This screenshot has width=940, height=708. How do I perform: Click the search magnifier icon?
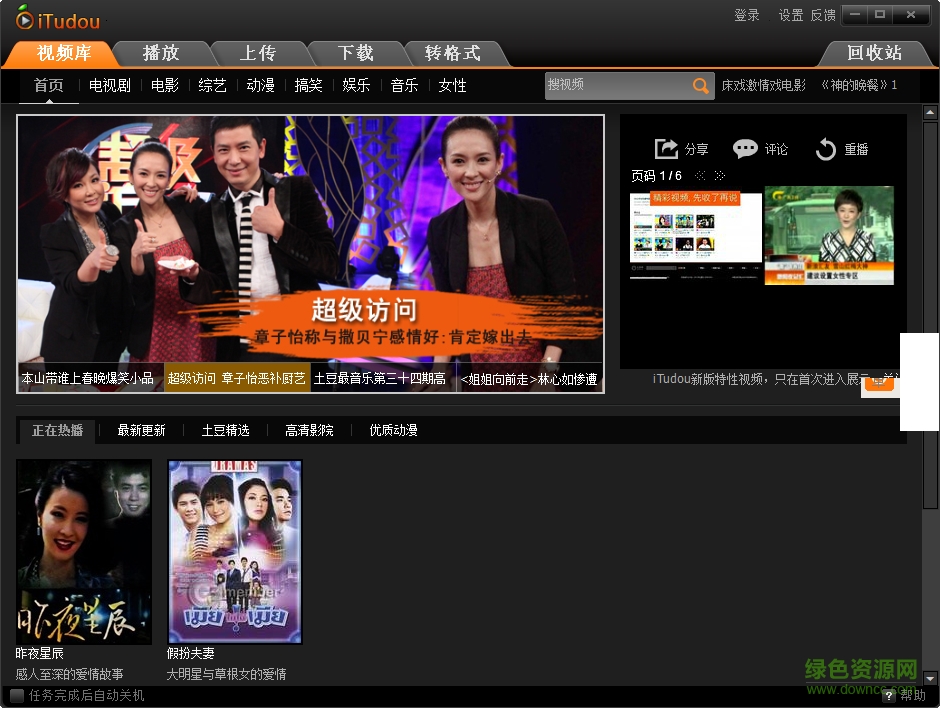point(700,86)
